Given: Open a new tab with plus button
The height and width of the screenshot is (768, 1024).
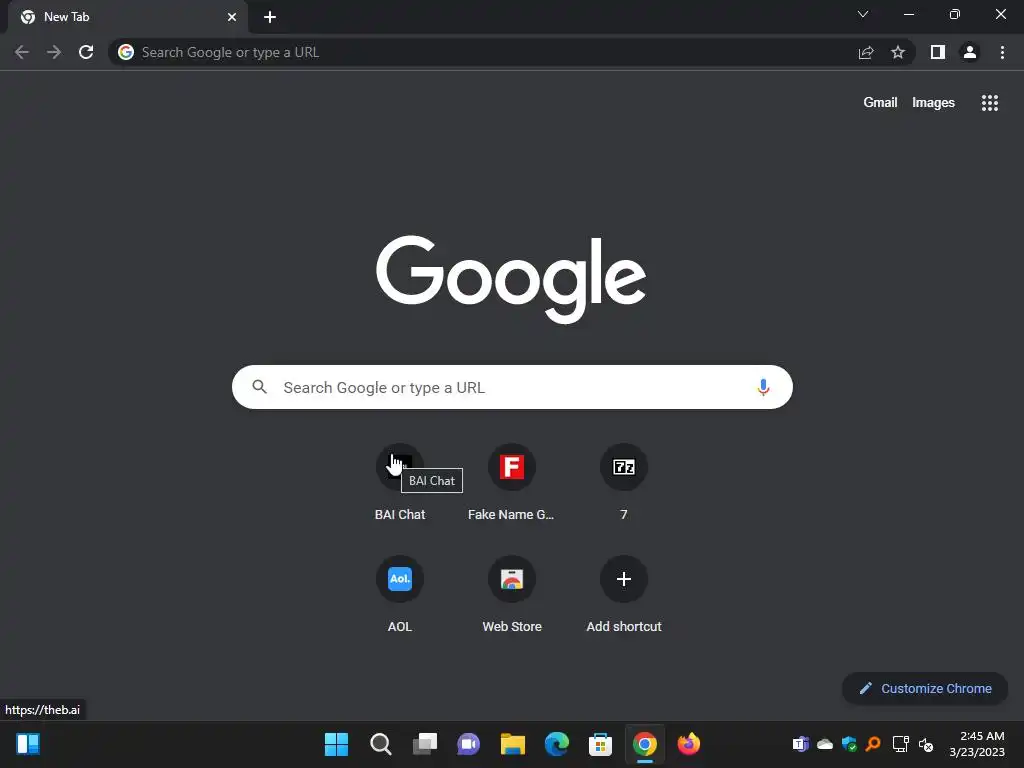Looking at the screenshot, I should click(270, 17).
